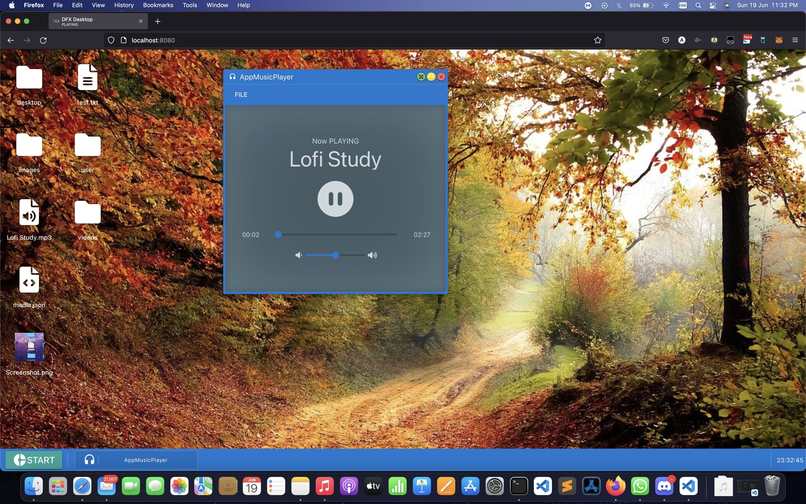Click the Wi-Fi status icon

[667, 5]
